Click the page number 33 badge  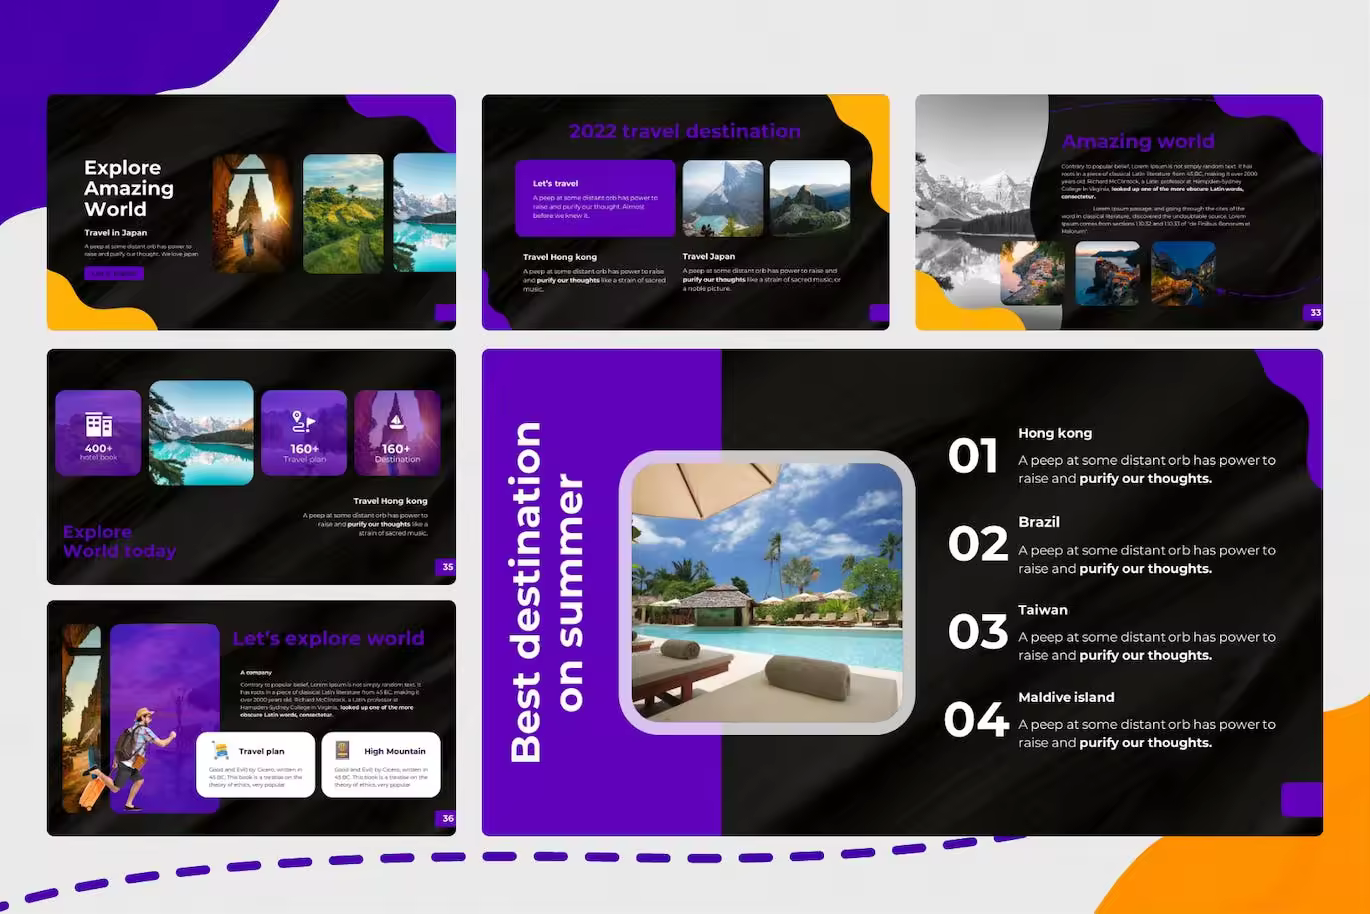coord(1315,313)
